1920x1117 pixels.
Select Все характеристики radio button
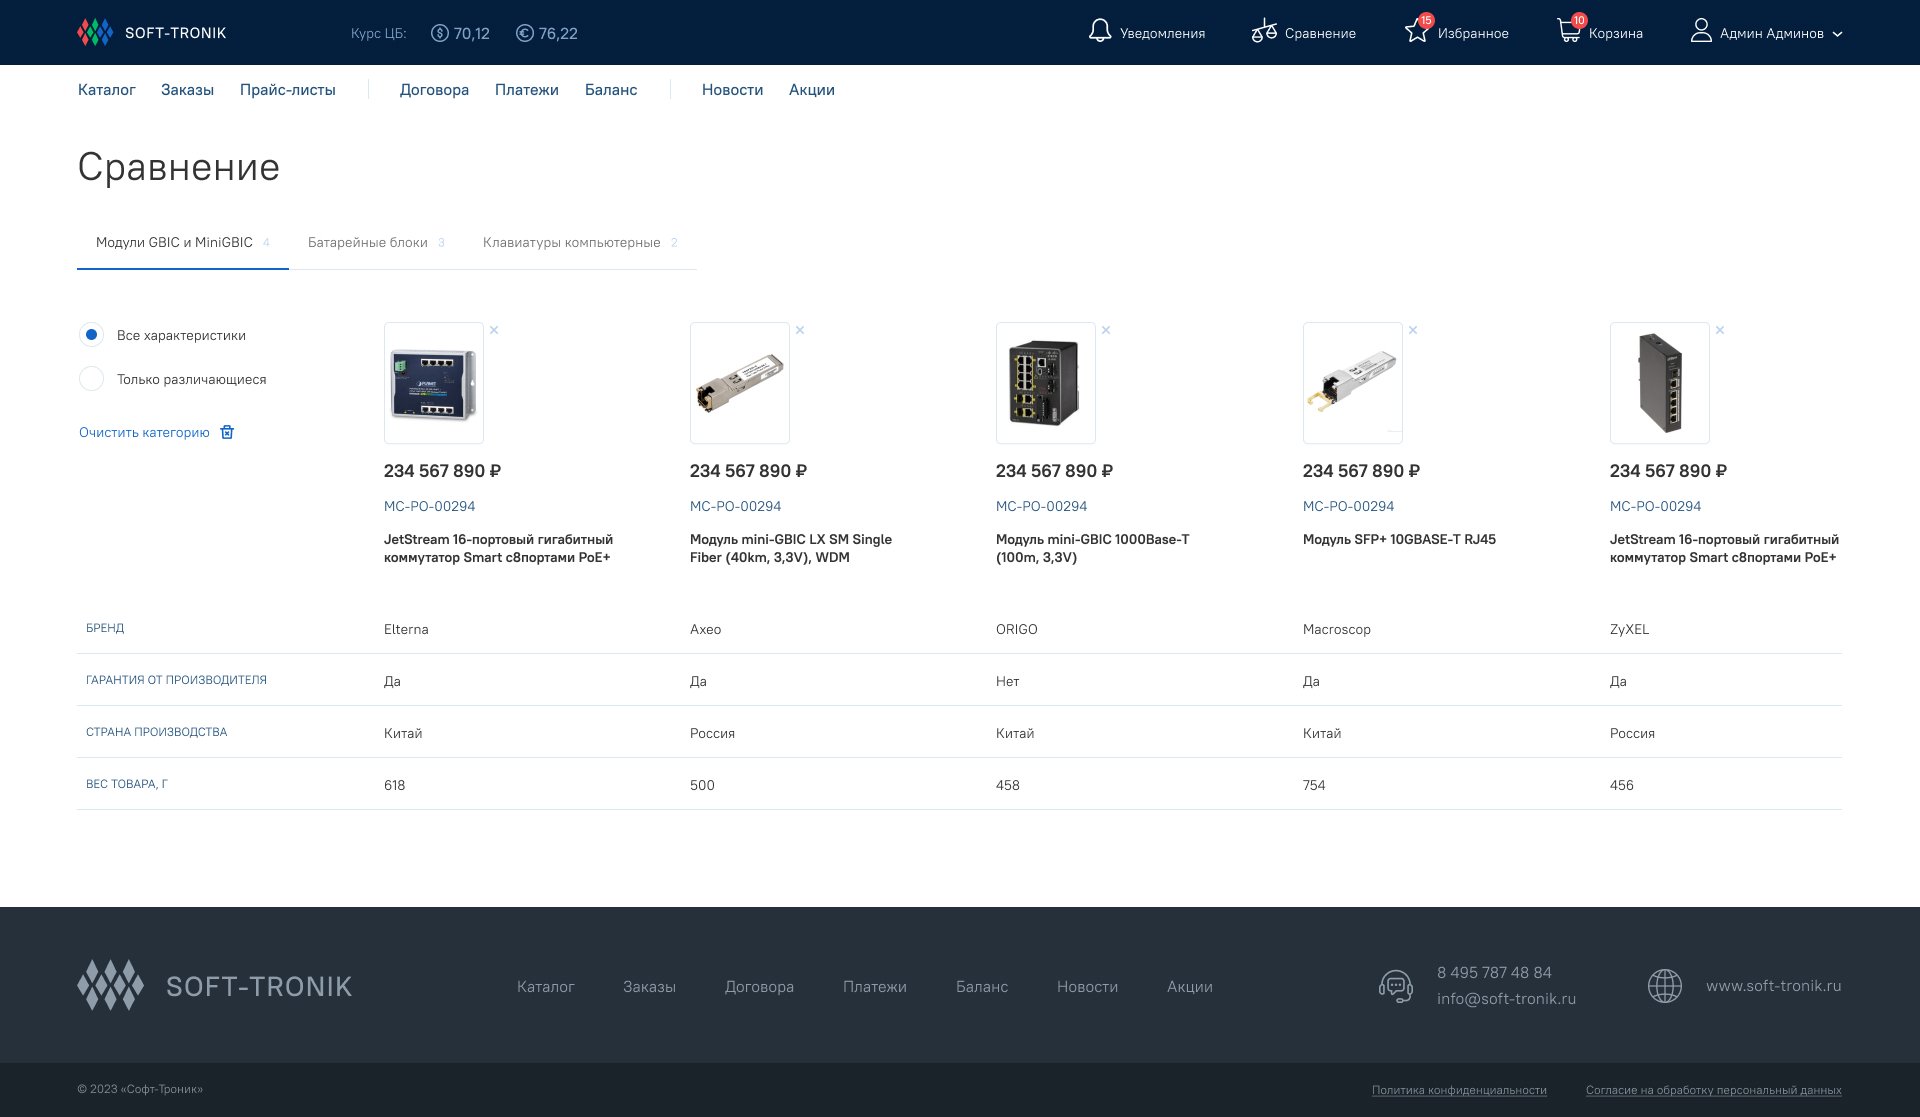point(91,335)
